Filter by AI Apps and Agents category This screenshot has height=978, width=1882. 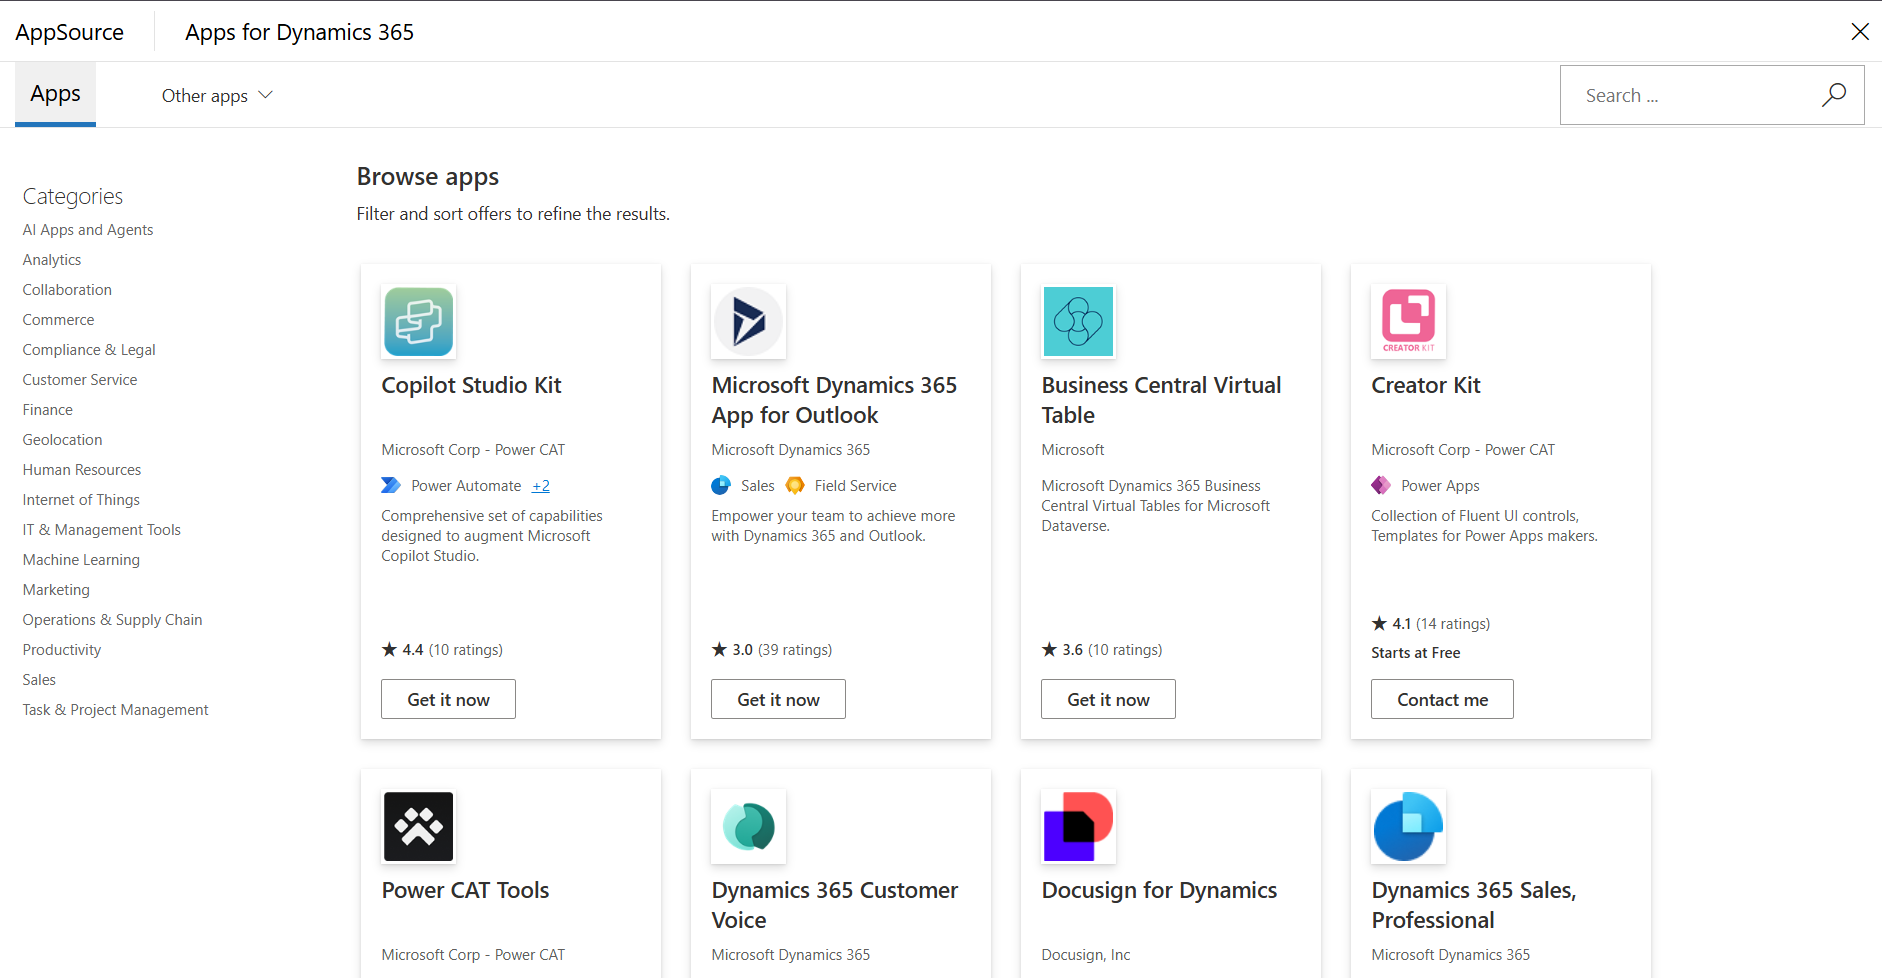88,230
